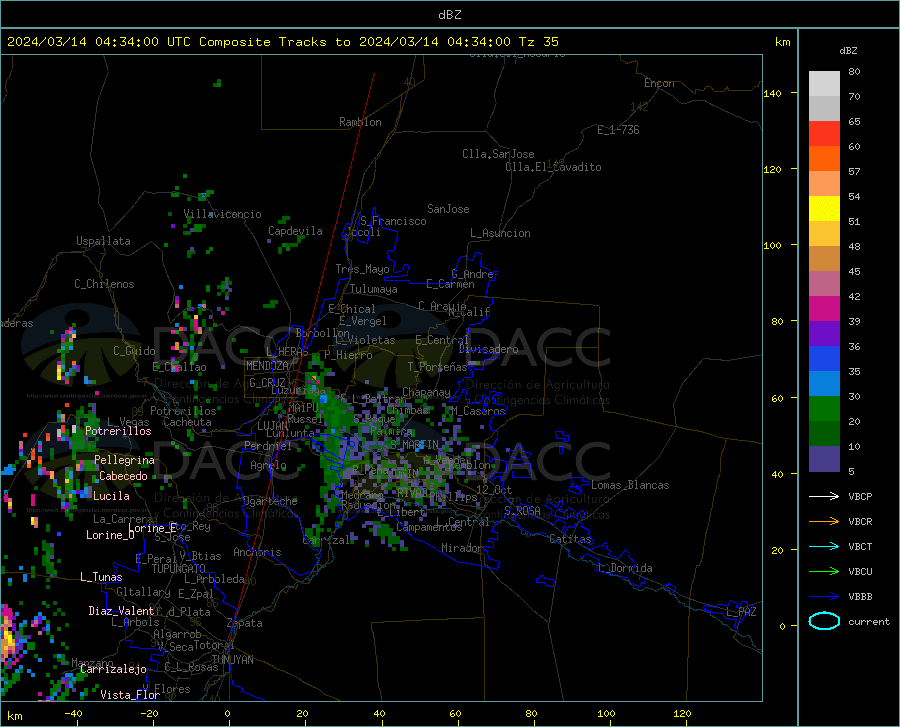Click the 'Tz 35' value in the header

(538, 42)
